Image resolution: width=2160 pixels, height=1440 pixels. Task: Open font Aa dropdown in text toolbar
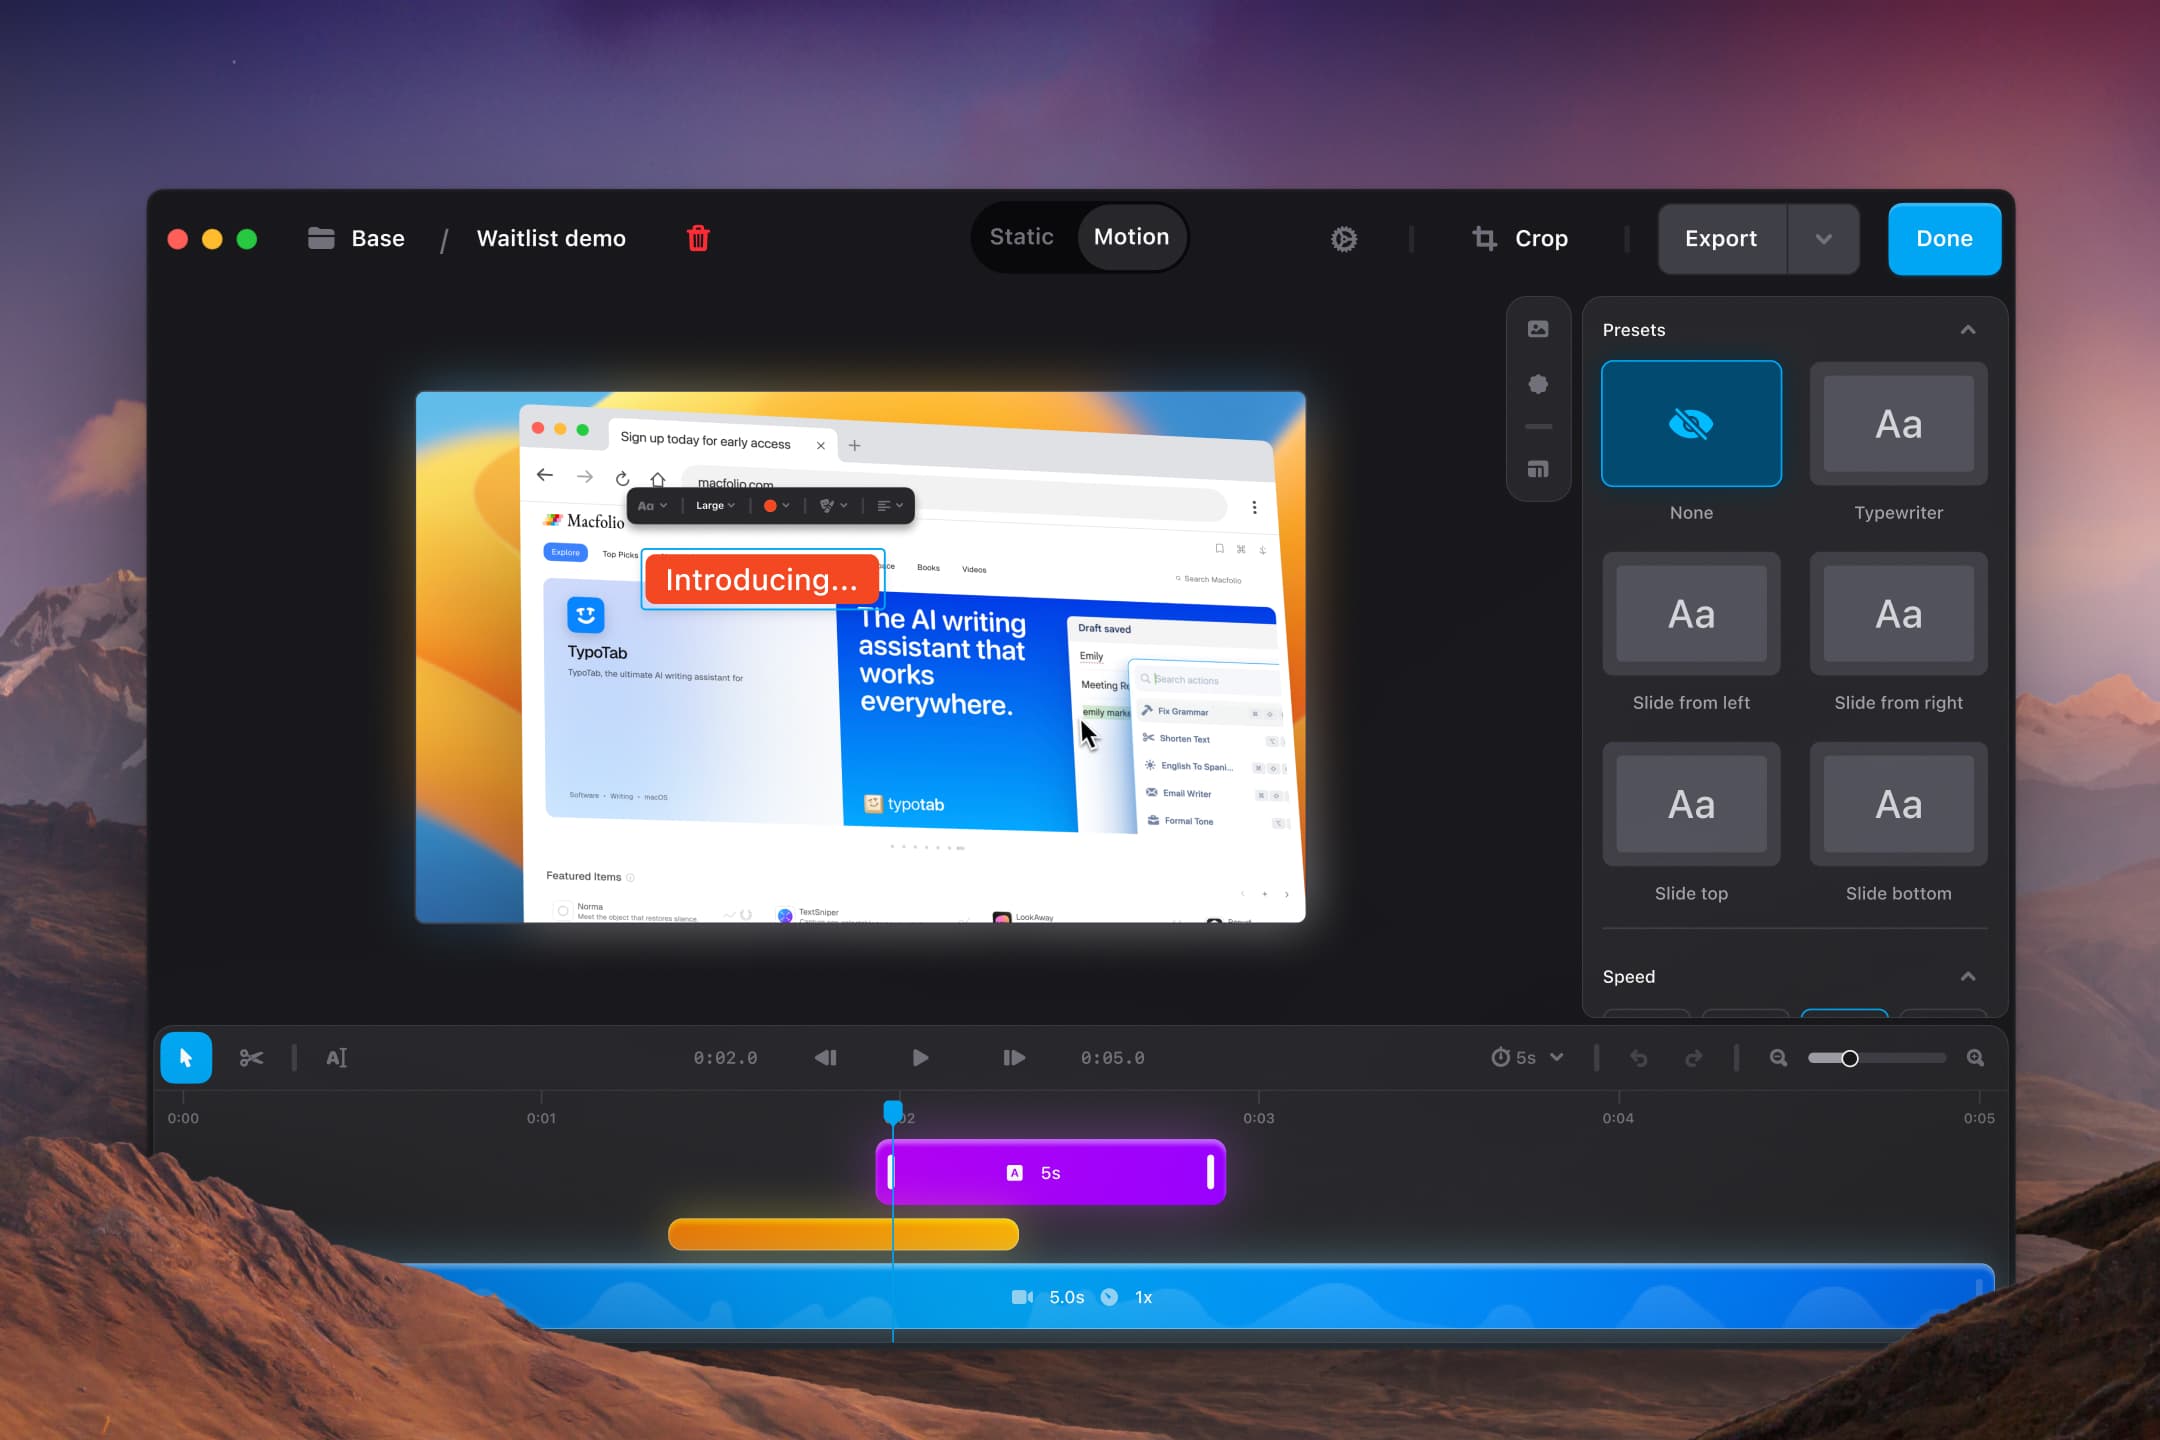(652, 505)
